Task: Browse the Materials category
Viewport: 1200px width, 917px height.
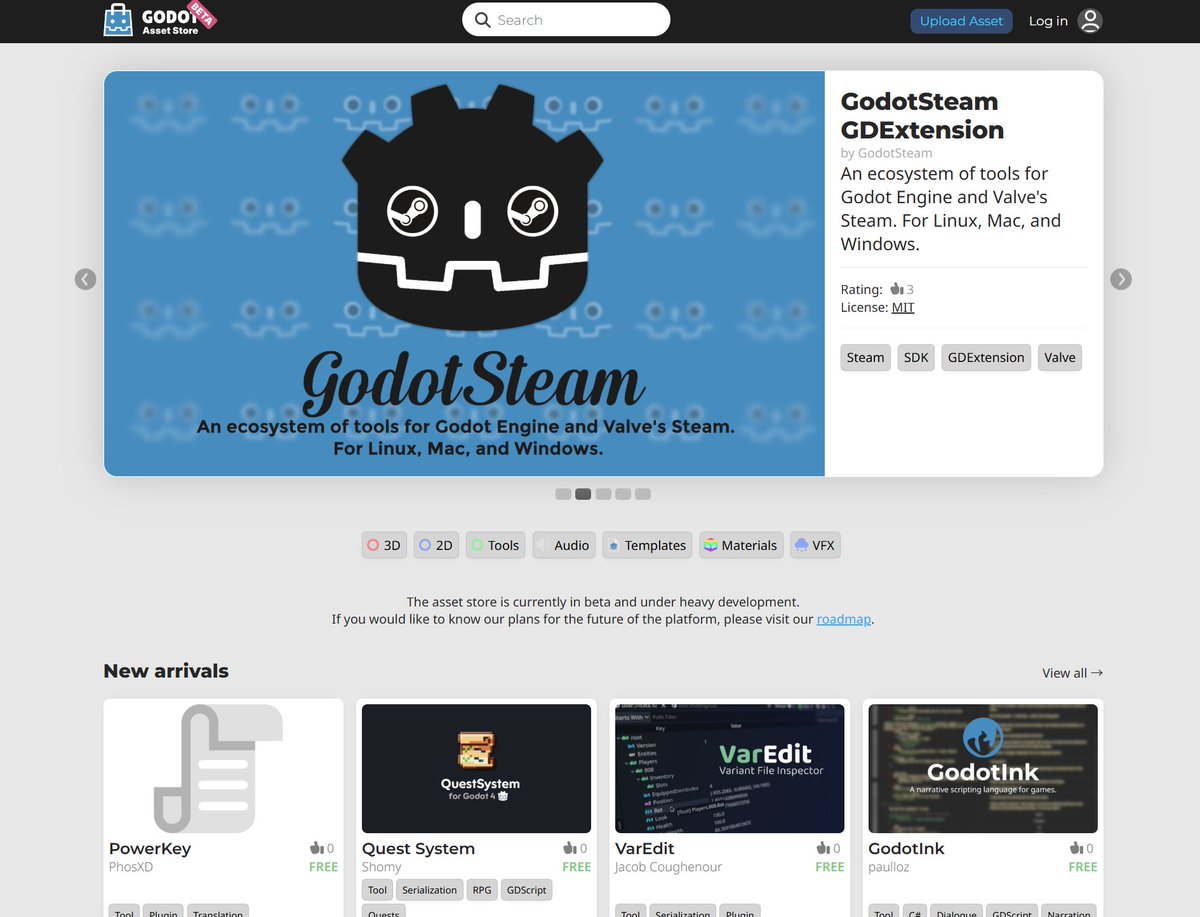Action: (741, 545)
